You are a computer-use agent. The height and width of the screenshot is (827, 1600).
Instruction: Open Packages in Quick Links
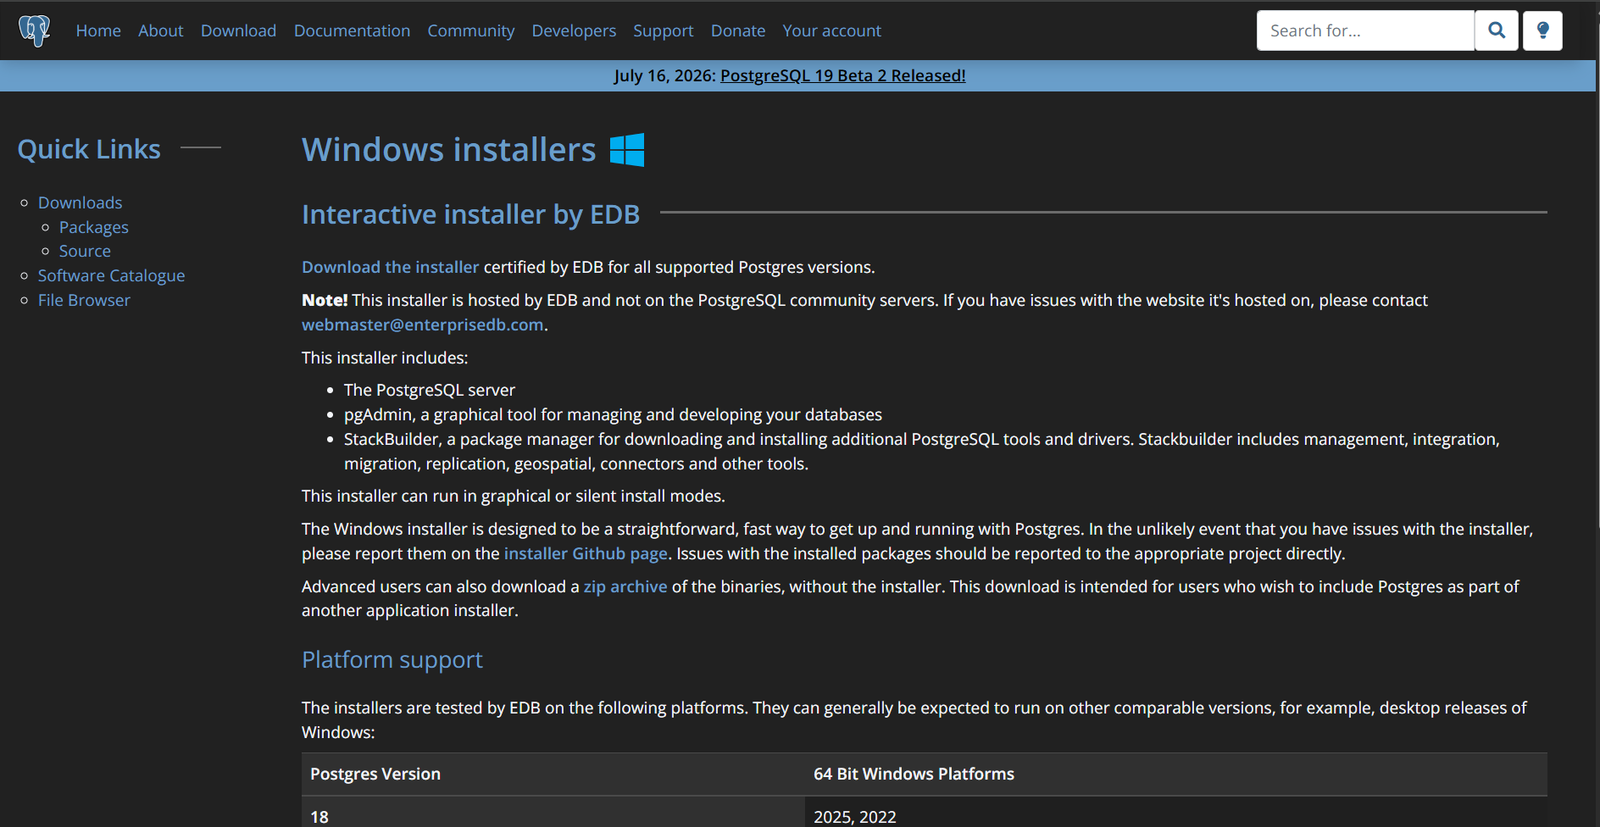coord(94,227)
